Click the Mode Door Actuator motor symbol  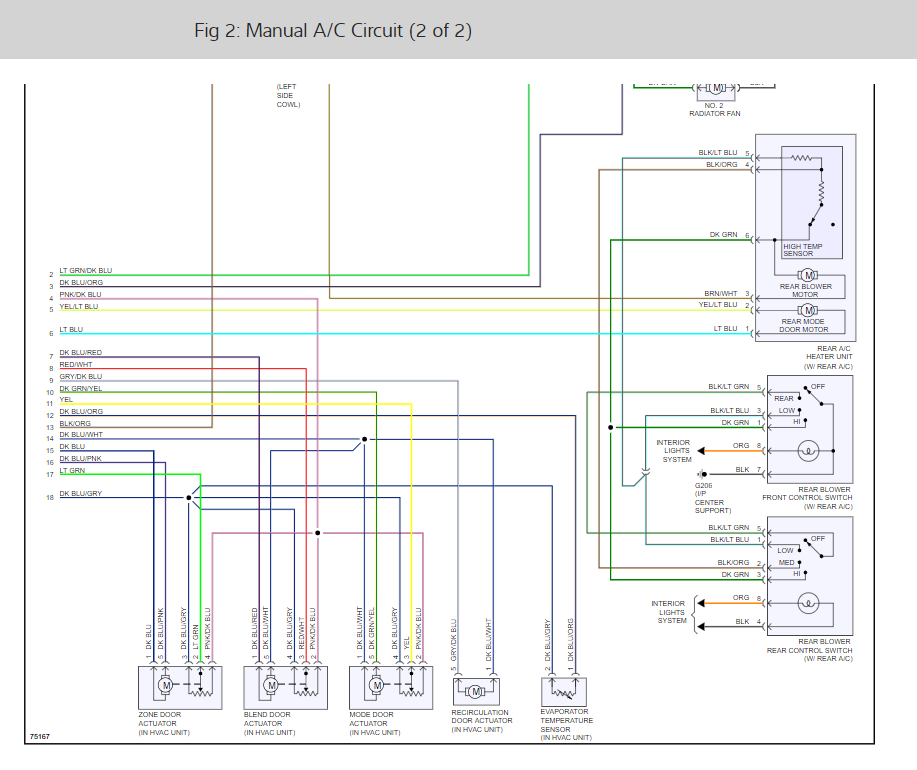(x=377, y=685)
